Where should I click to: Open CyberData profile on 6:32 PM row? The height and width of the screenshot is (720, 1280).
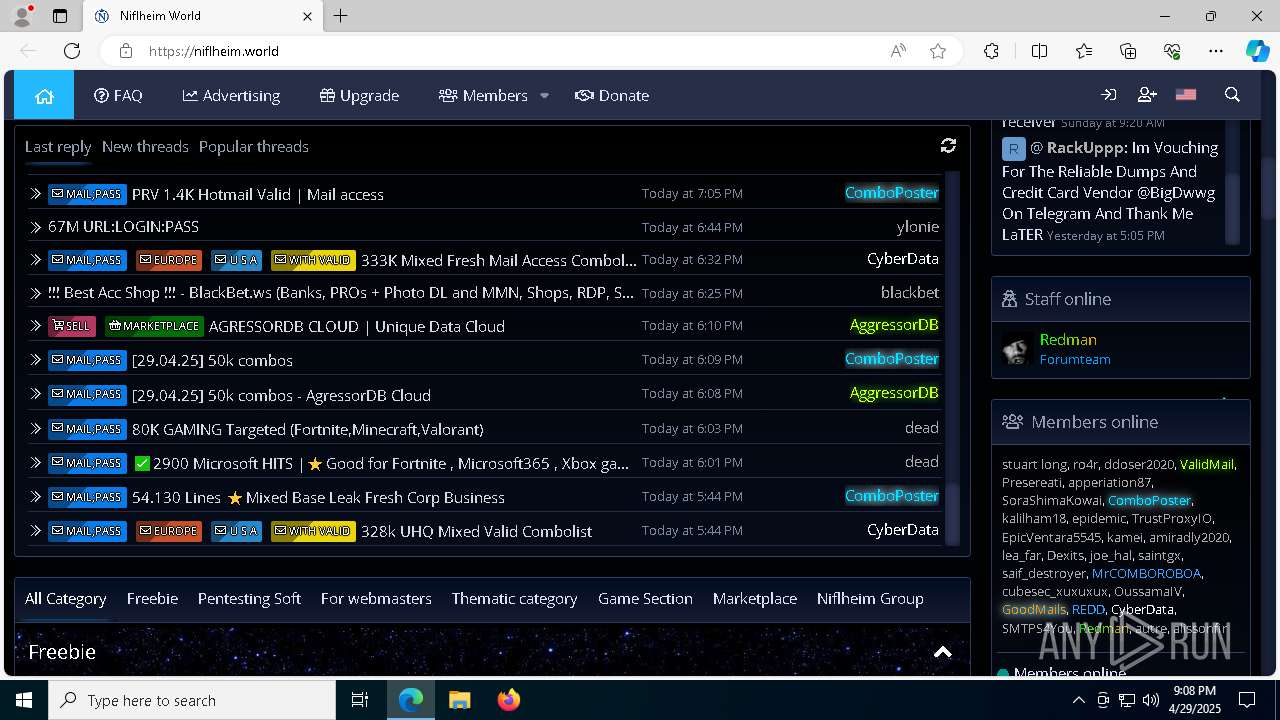[x=903, y=258]
